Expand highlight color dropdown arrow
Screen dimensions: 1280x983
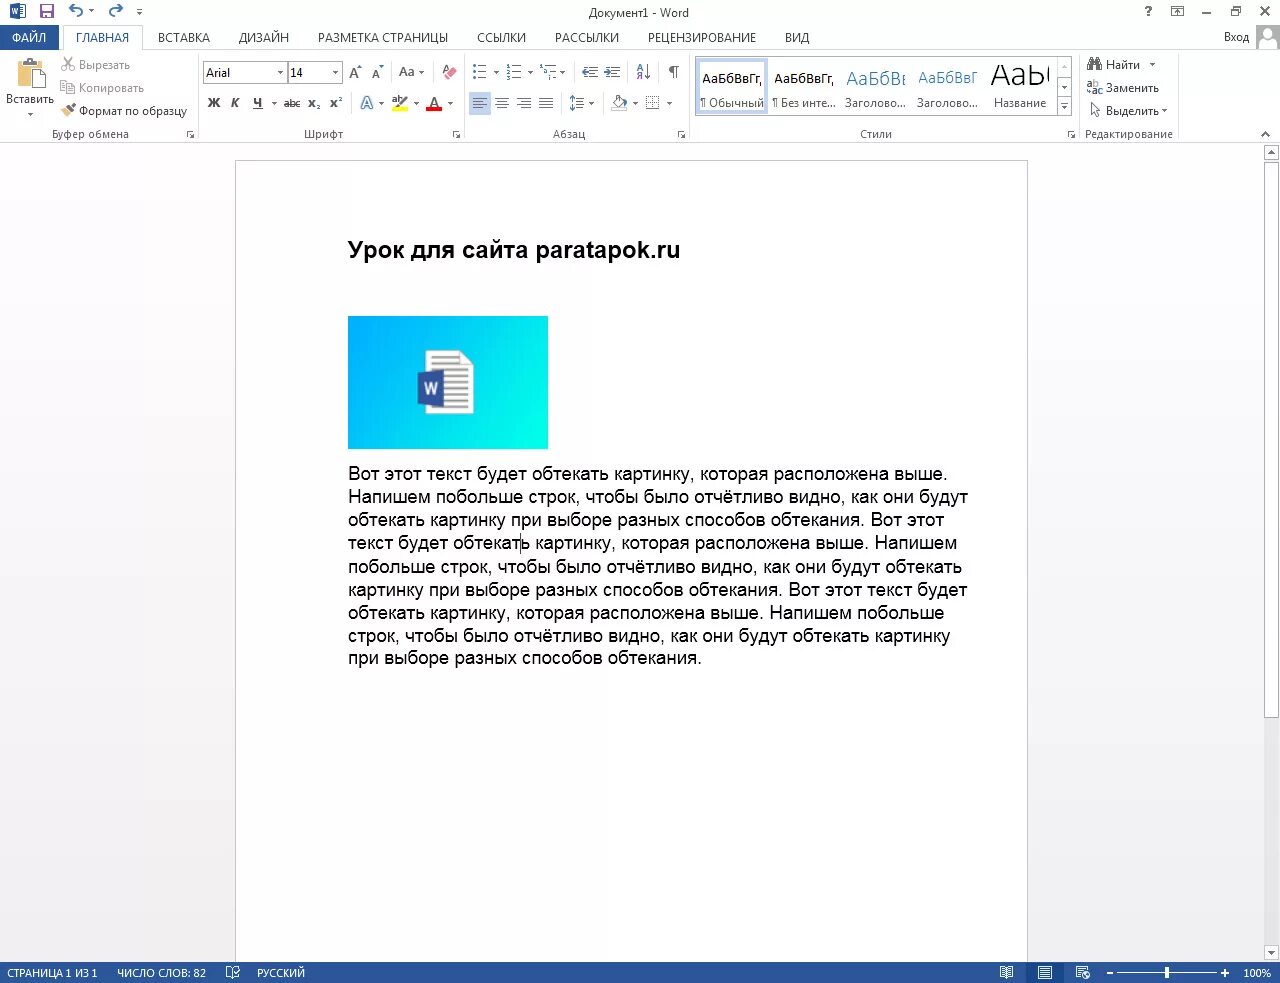(416, 103)
